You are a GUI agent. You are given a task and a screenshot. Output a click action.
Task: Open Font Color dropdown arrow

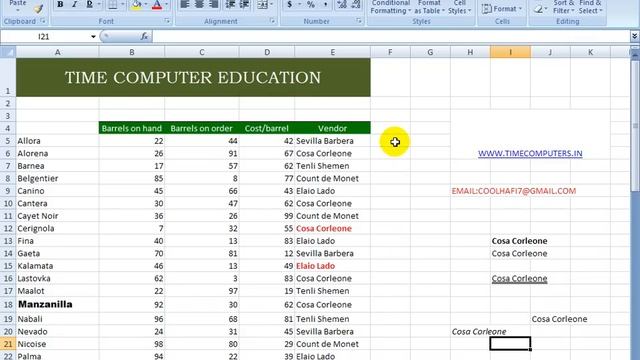(166, 4)
